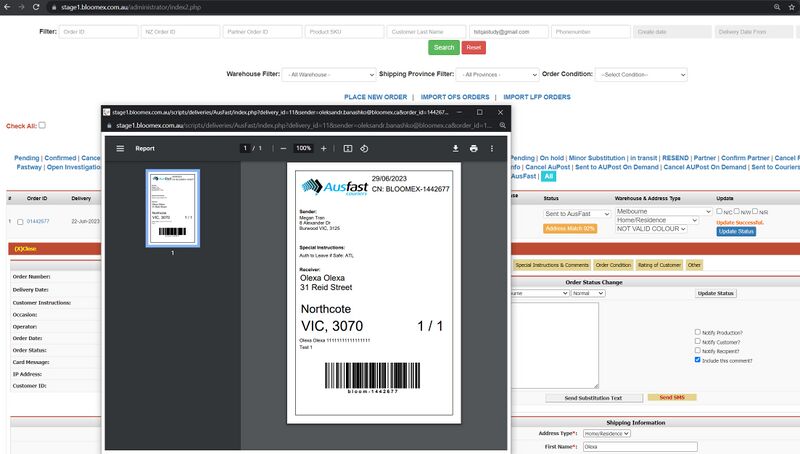Image resolution: width=800 pixels, height=454 pixels.
Task: Zoom out the PDF label
Action: click(x=283, y=148)
